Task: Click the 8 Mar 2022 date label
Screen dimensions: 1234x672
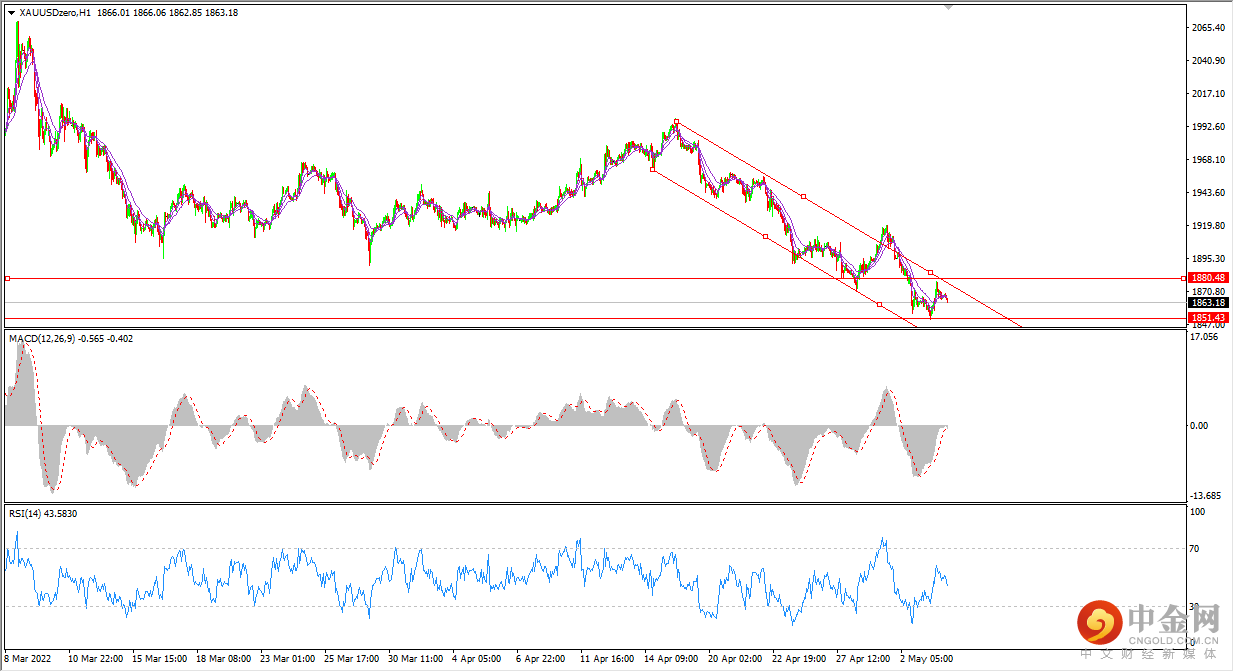Action: tap(27, 660)
